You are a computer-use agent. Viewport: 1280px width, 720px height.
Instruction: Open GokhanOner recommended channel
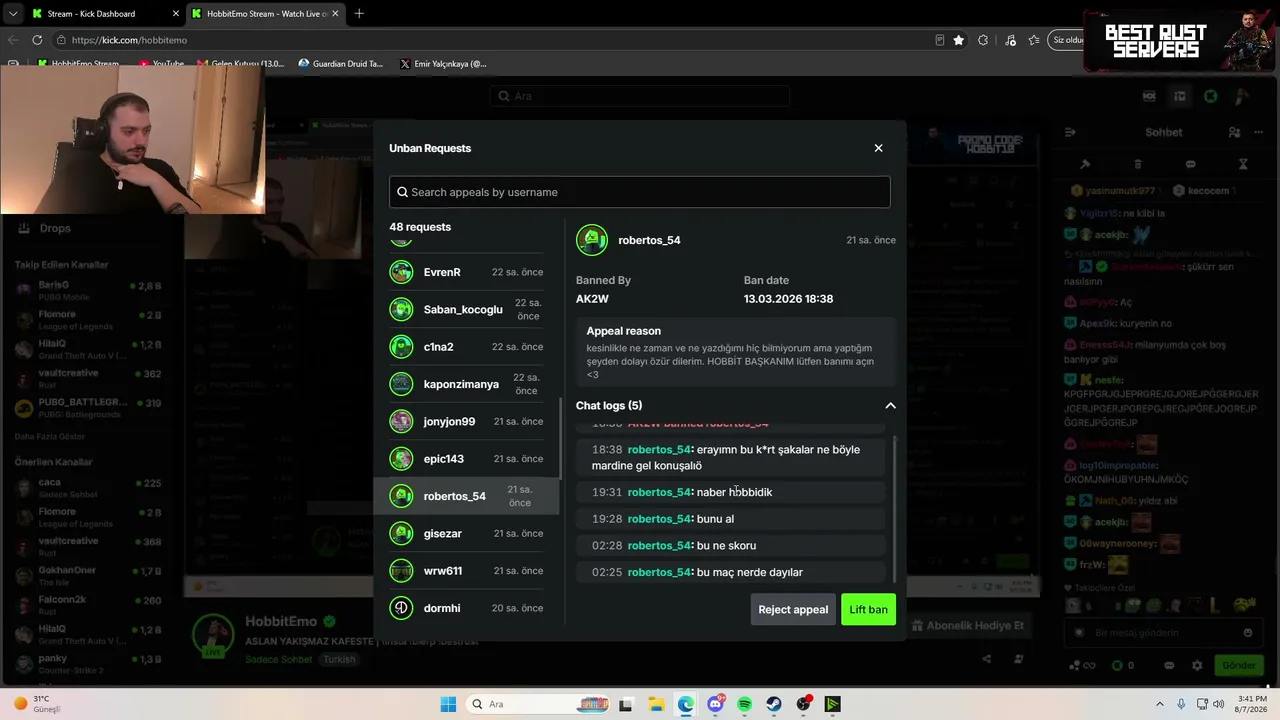click(x=88, y=575)
